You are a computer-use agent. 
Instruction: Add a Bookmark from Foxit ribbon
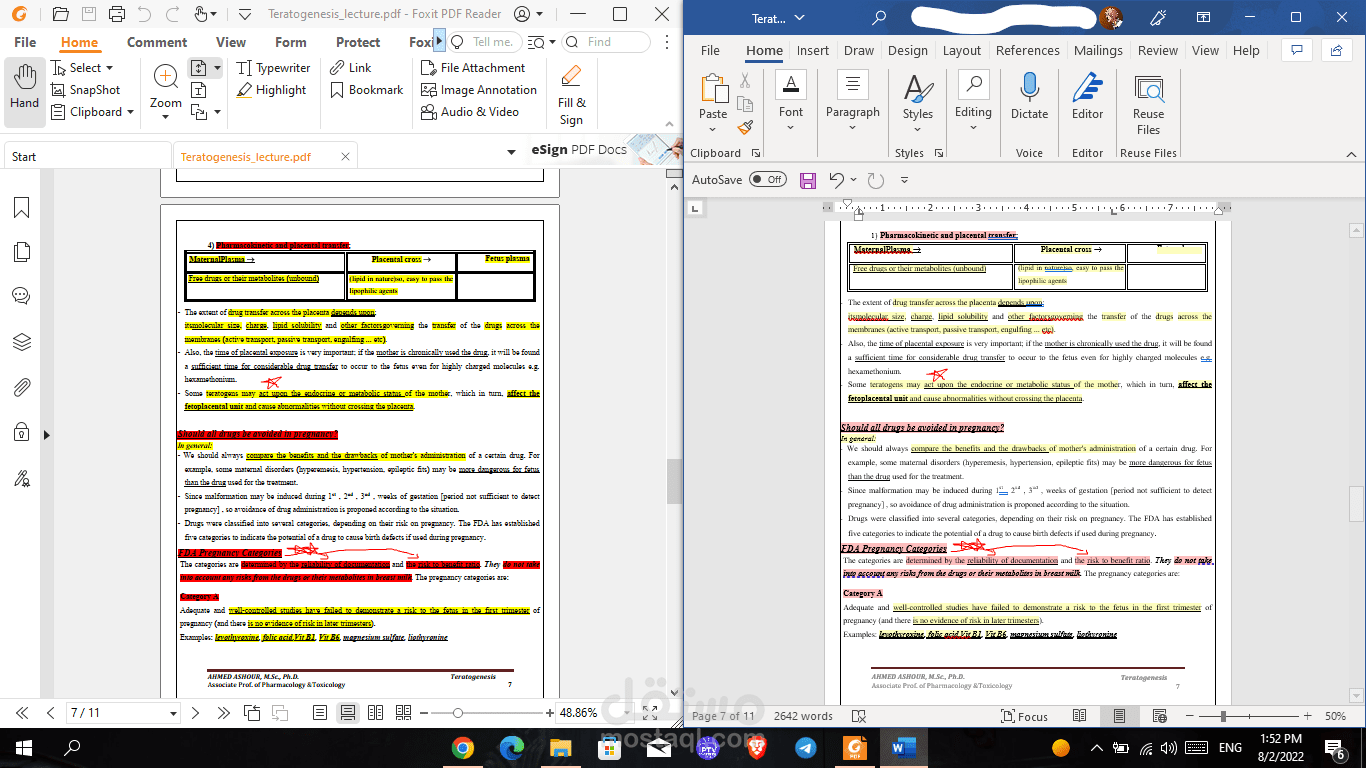coord(365,90)
